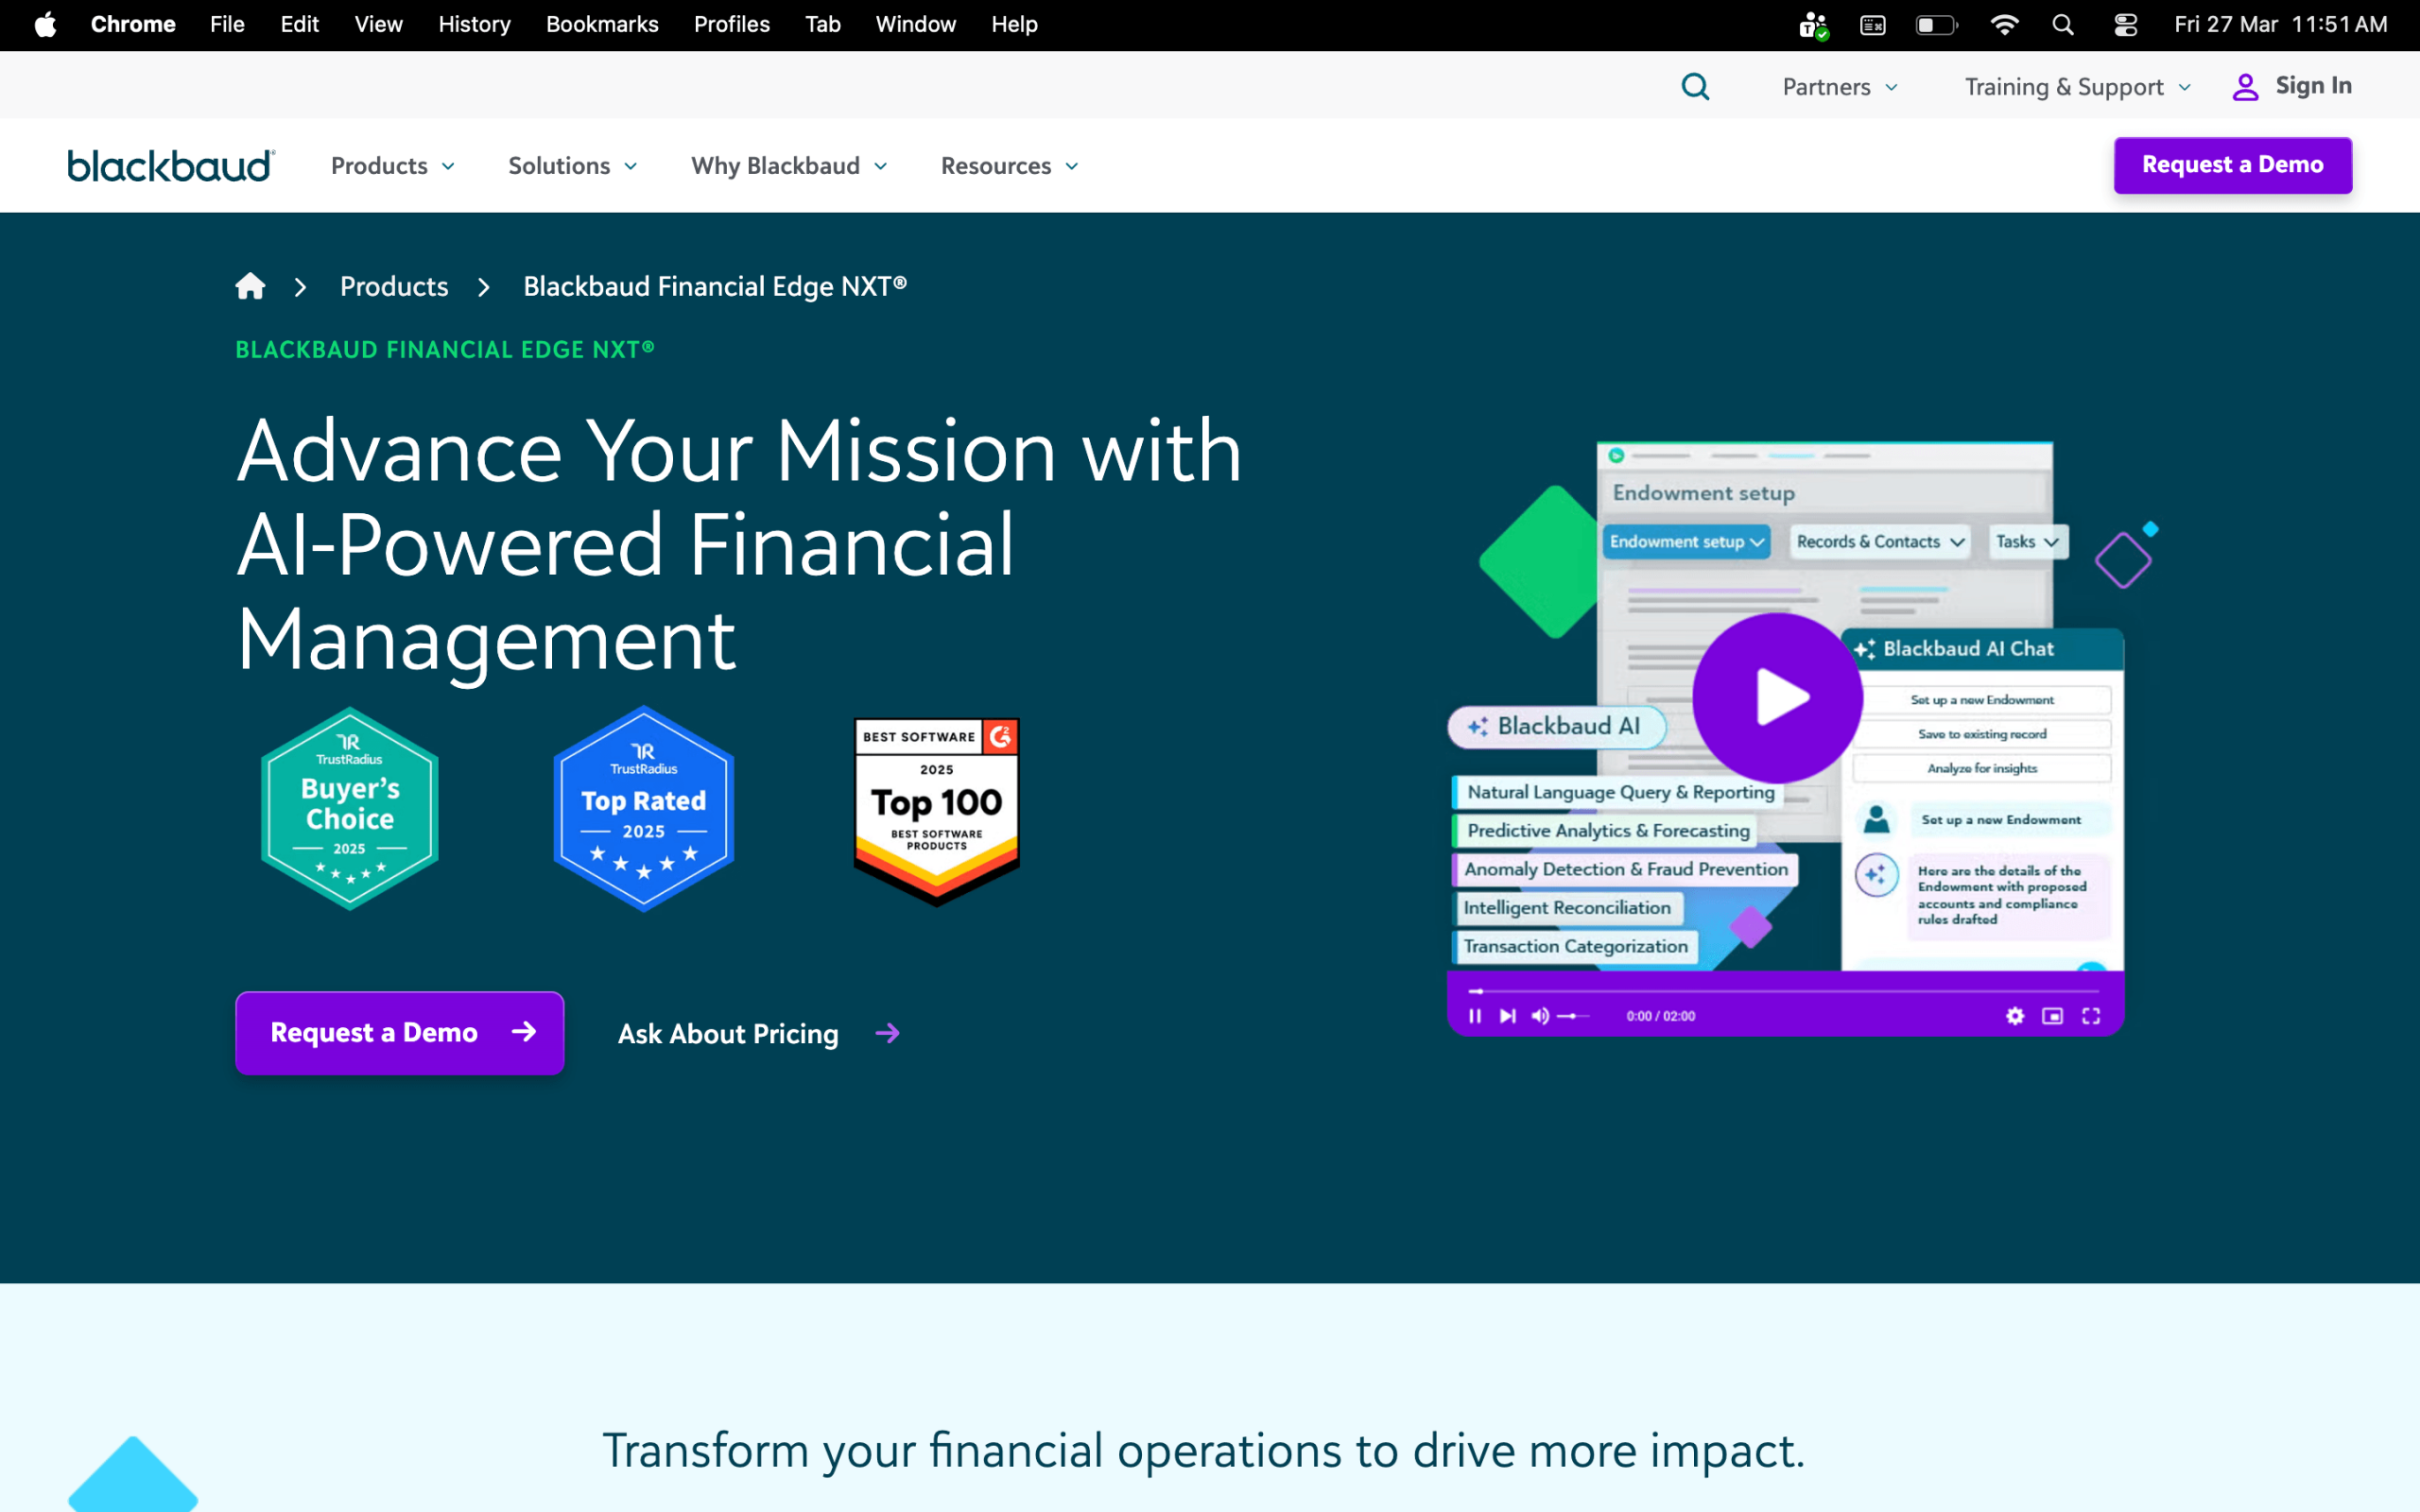Click the G2 Top 100 Best Software badge
The image size is (2420, 1512).
tap(936, 812)
